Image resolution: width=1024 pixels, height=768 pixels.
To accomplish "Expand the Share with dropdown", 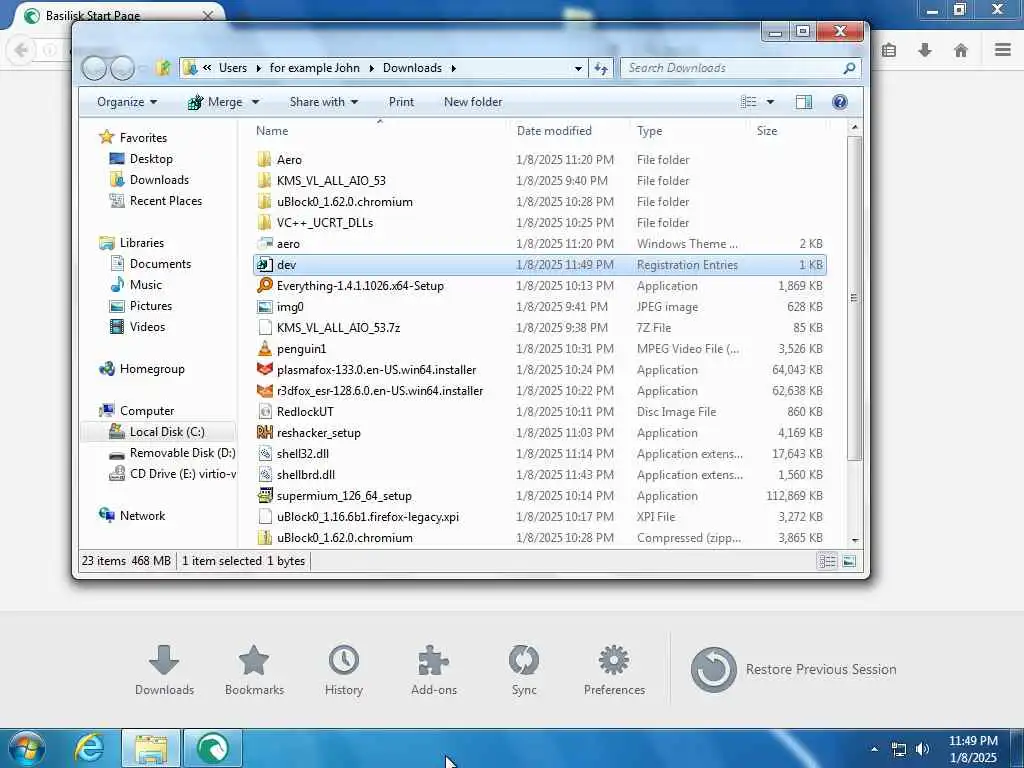I will tap(324, 102).
